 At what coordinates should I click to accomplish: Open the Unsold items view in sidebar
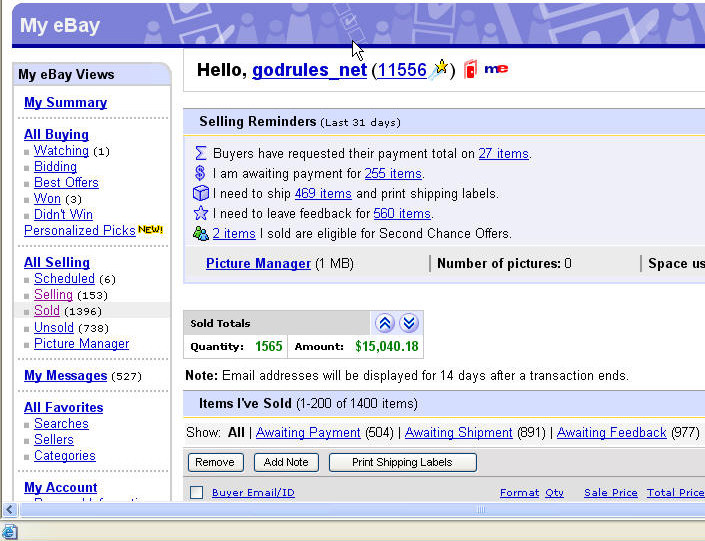pos(54,327)
